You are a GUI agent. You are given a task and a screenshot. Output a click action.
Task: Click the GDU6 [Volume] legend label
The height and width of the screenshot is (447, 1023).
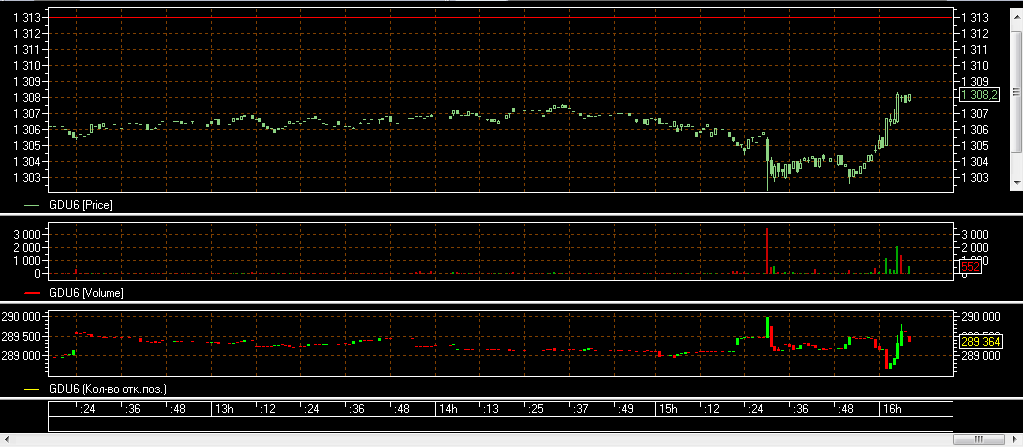[86, 293]
